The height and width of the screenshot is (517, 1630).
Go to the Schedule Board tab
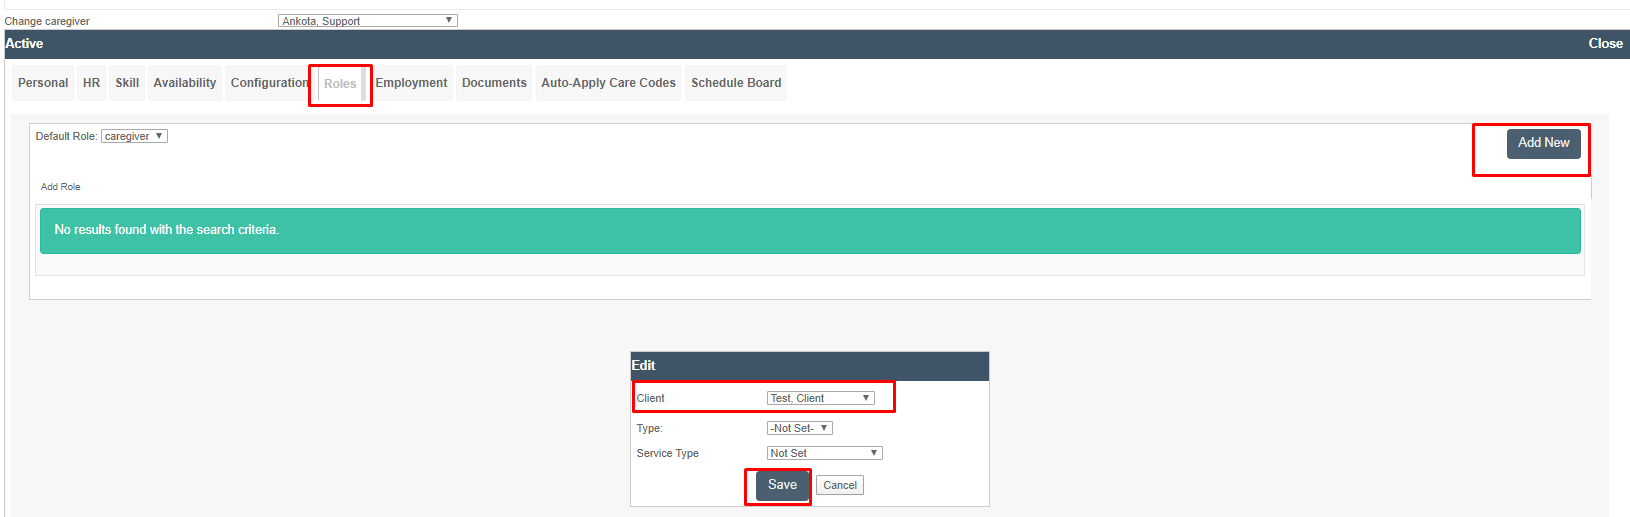pyautogui.click(x=736, y=83)
